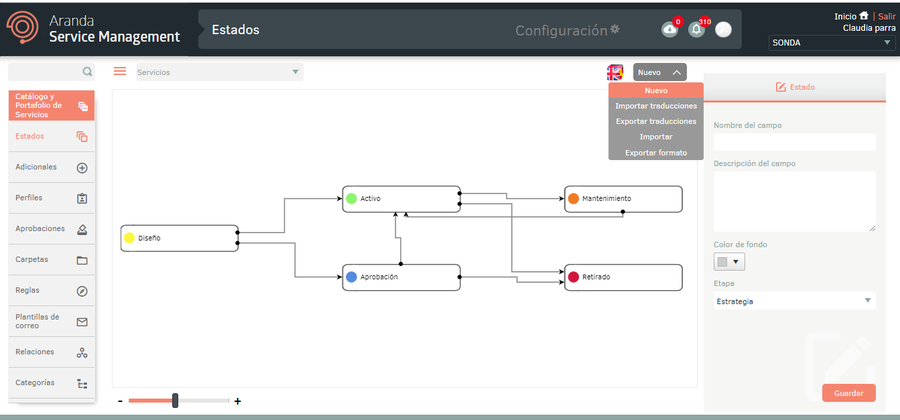Click the plus zoom-in icon
This screenshot has width=900, height=420.
238,401
